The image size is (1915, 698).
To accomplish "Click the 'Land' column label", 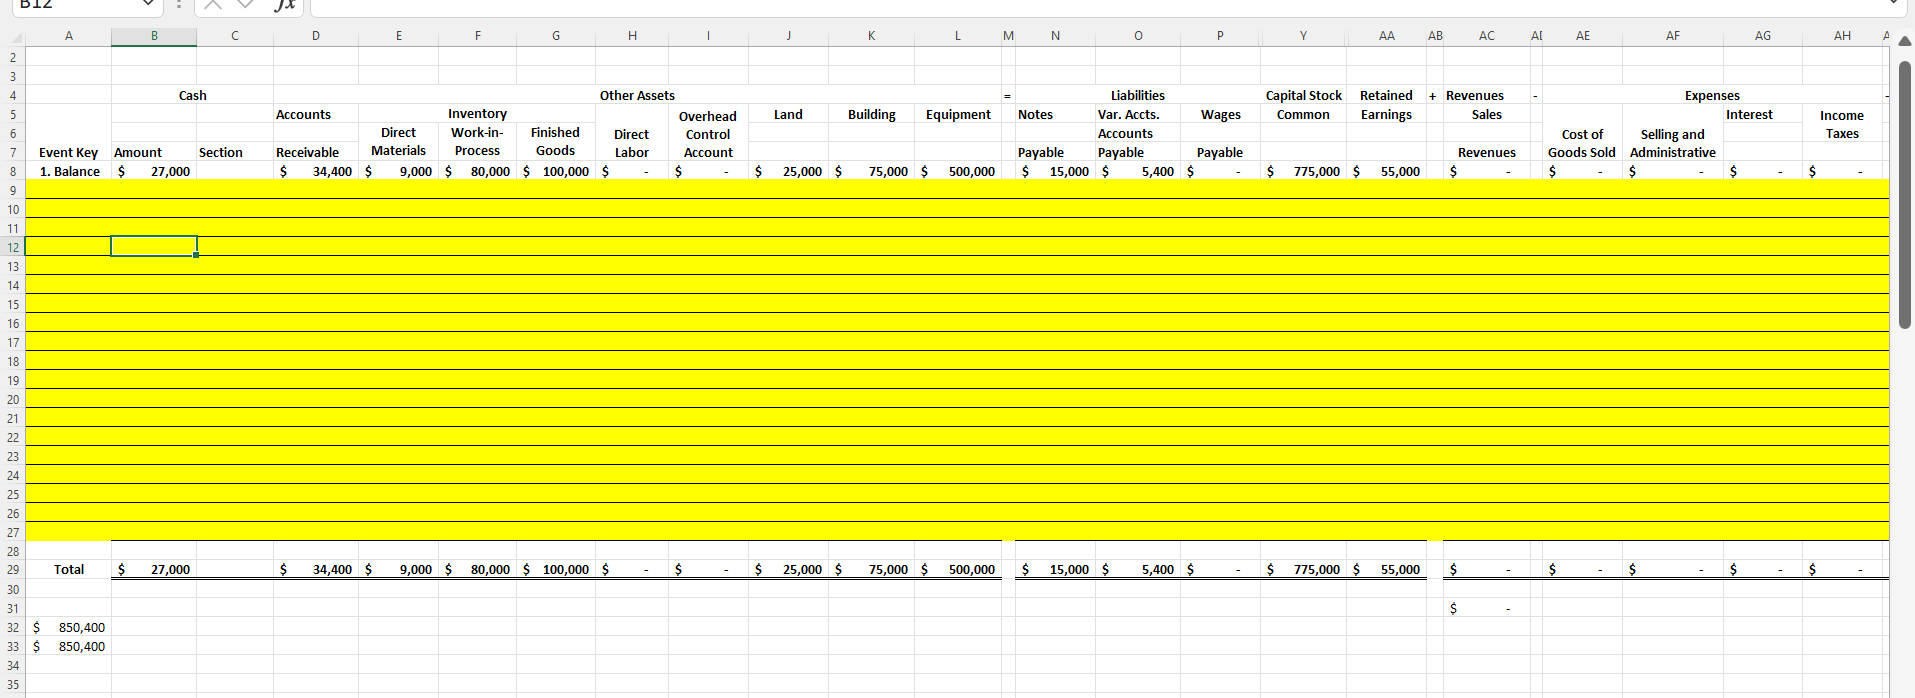I will pyautogui.click(x=788, y=114).
